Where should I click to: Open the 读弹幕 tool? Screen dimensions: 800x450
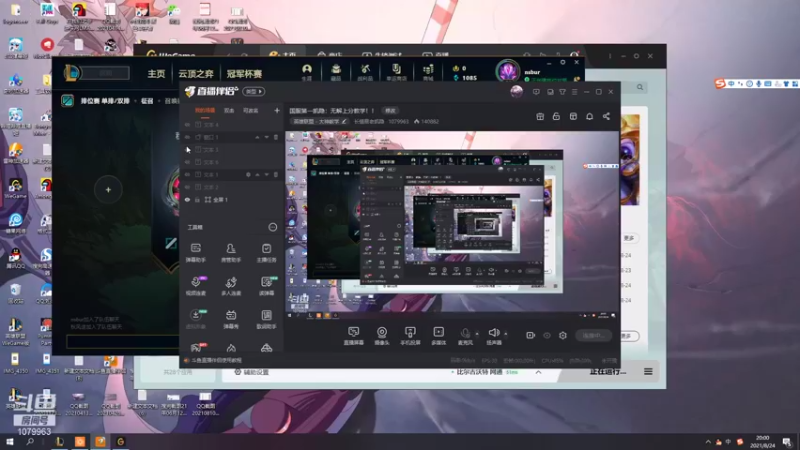tap(266, 286)
